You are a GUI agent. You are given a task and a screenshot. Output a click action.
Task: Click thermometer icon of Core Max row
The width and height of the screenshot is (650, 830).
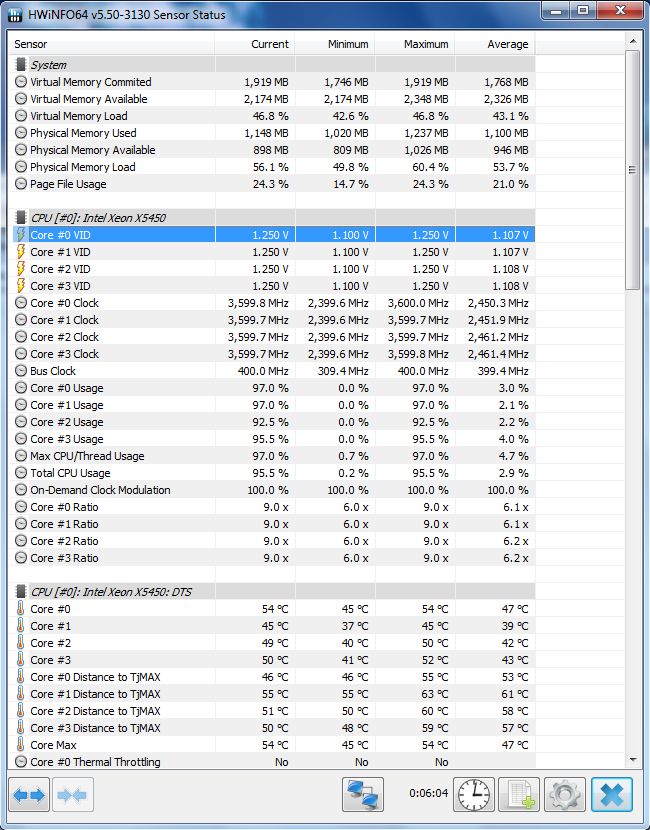[21, 744]
